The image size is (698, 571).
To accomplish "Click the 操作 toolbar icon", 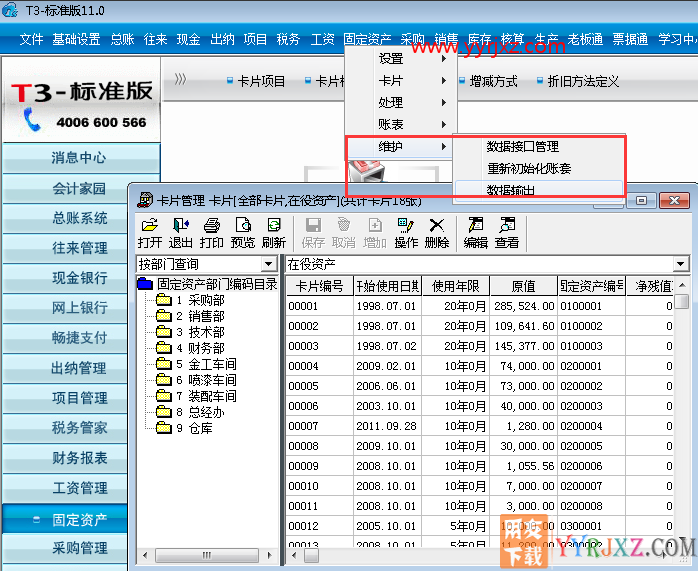I will click(406, 233).
